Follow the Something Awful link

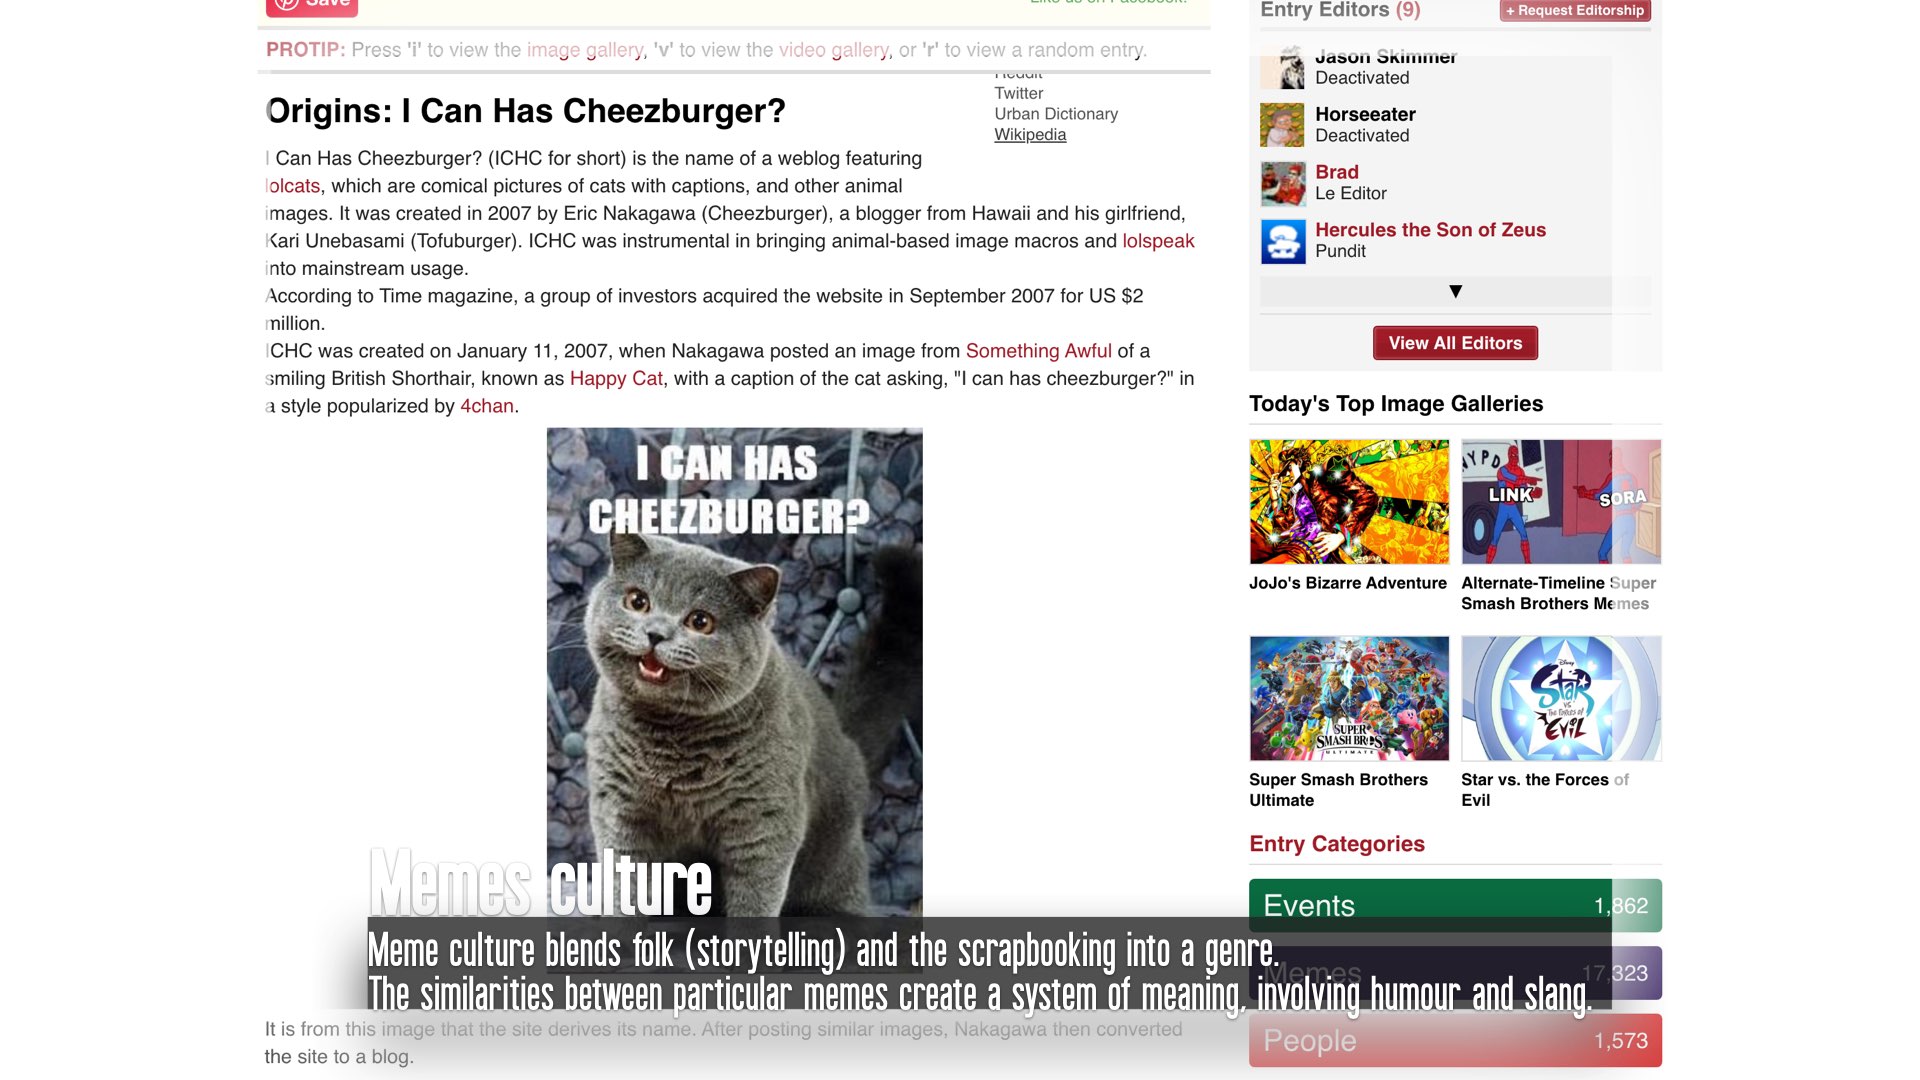pos(1038,351)
